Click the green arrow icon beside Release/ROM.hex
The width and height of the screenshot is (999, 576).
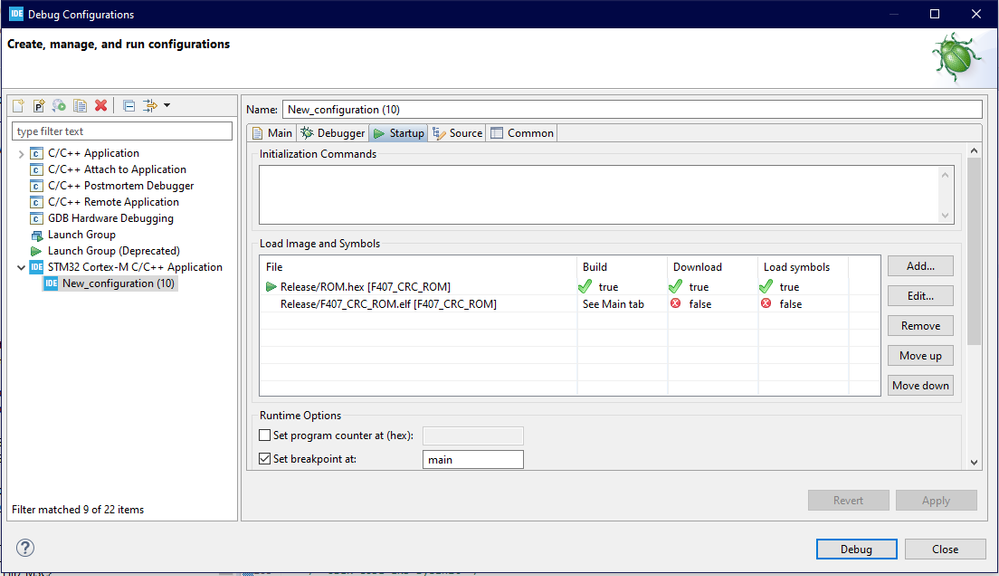(271, 287)
